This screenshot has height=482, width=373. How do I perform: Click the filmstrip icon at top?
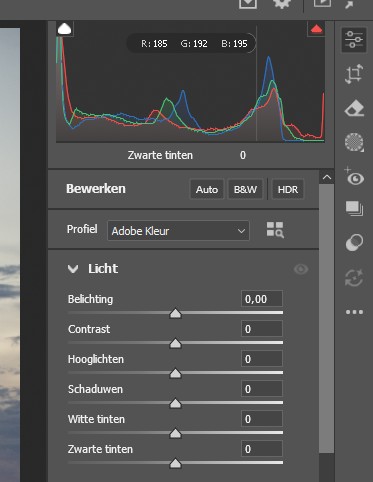(x=322, y=3)
